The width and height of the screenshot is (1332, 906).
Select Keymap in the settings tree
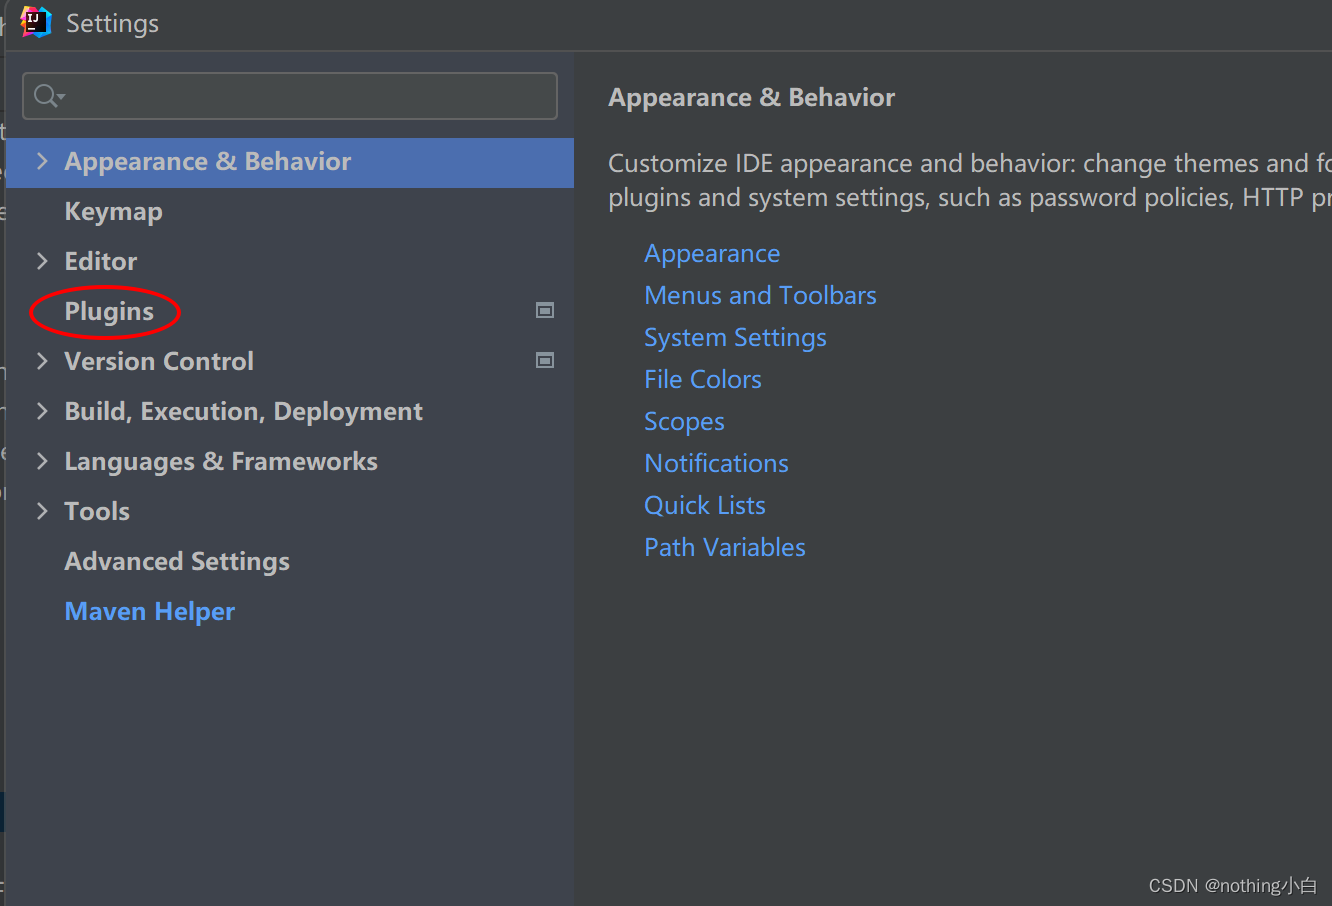113,212
